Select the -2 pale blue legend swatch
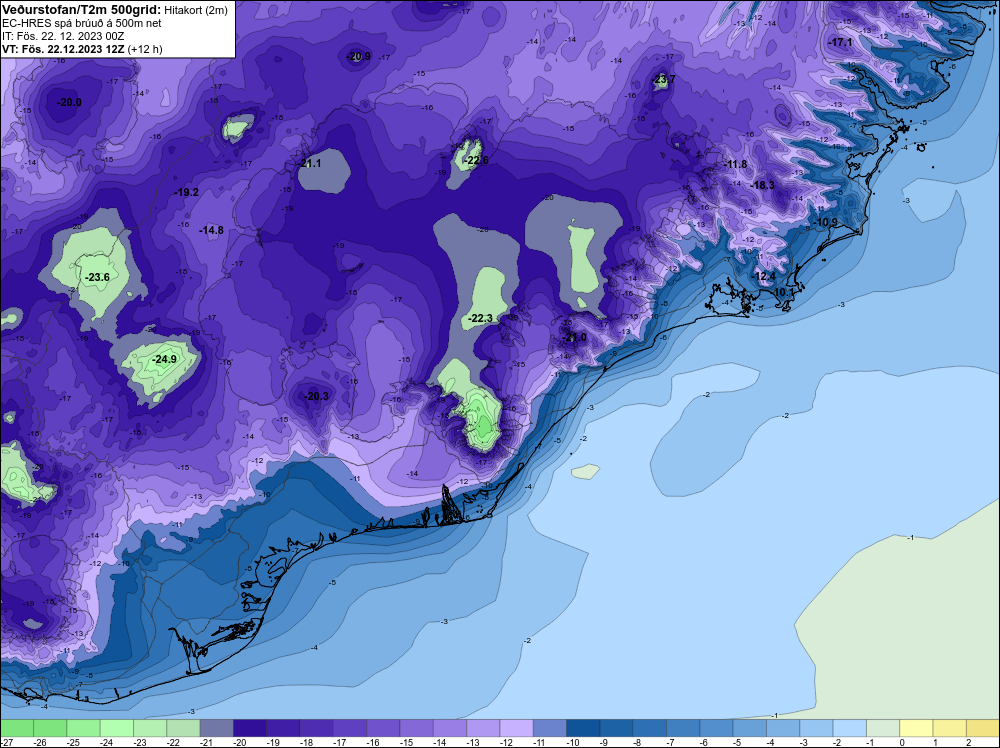Image resolution: width=1000 pixels, height=748 pixels. click(849, 728)
